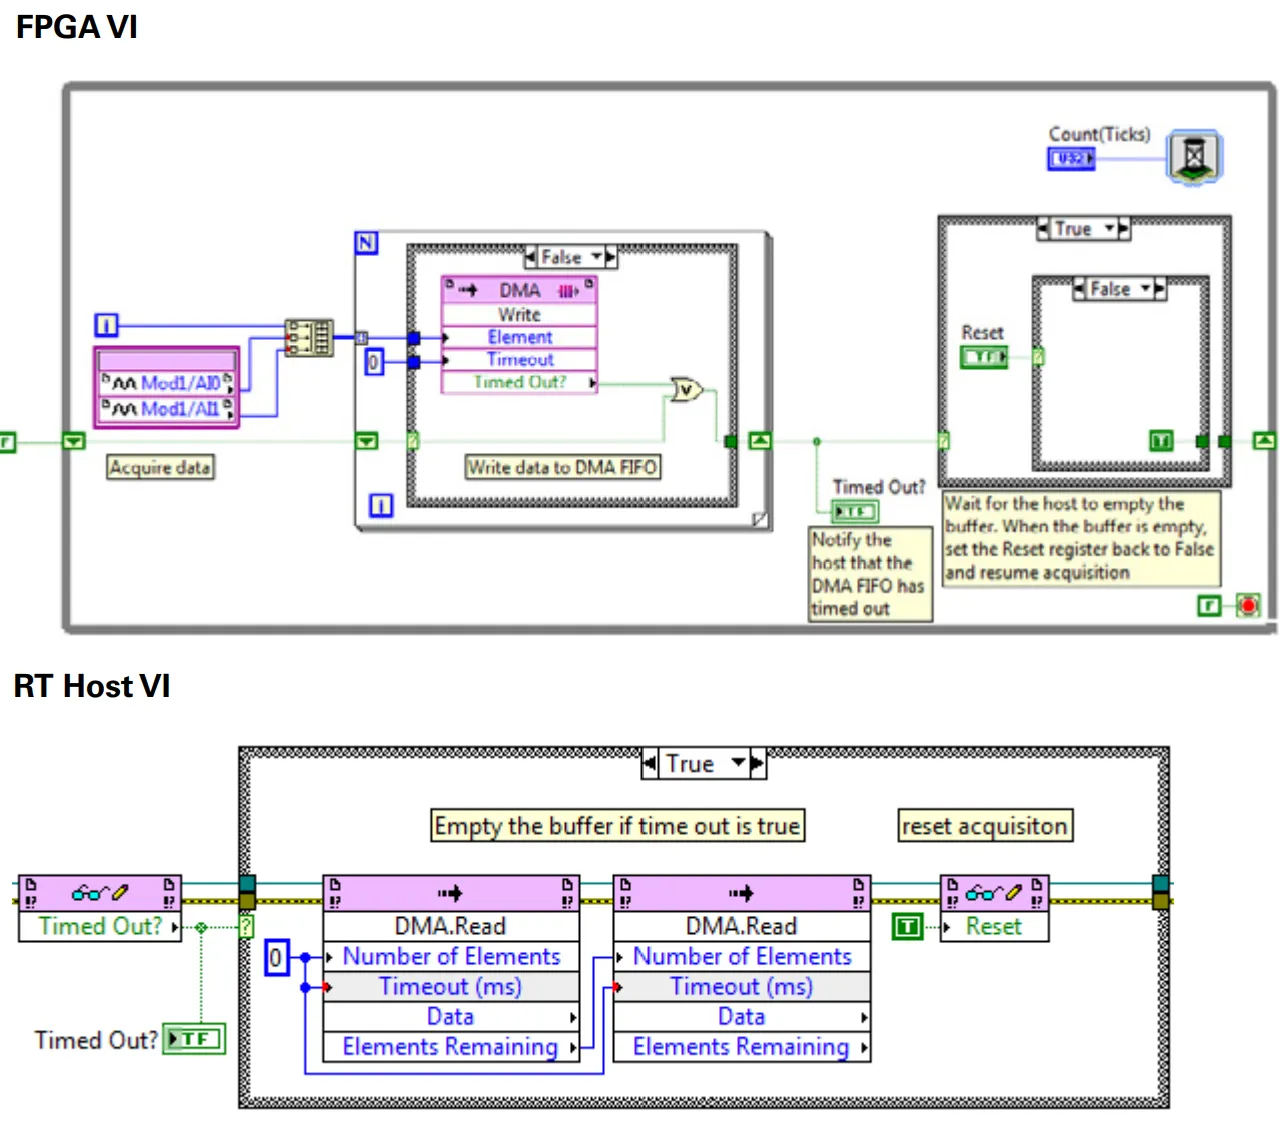Click the For Loop shift register on the right border

[760, 441]
